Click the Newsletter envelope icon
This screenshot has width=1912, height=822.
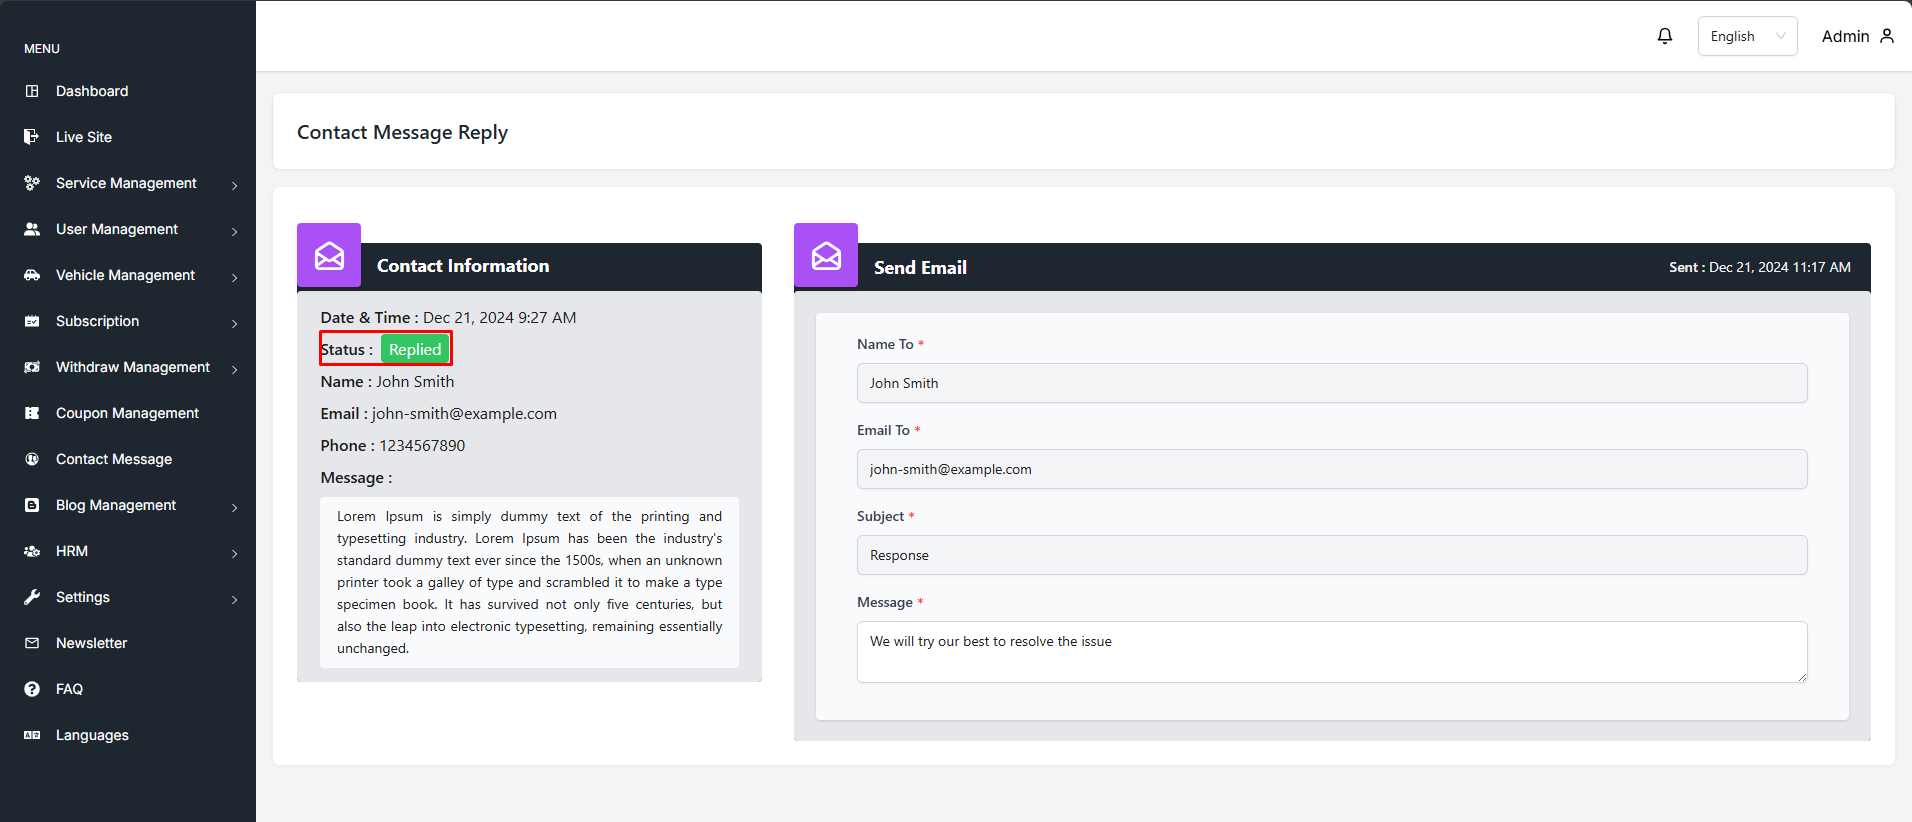[x=32, y=643]
